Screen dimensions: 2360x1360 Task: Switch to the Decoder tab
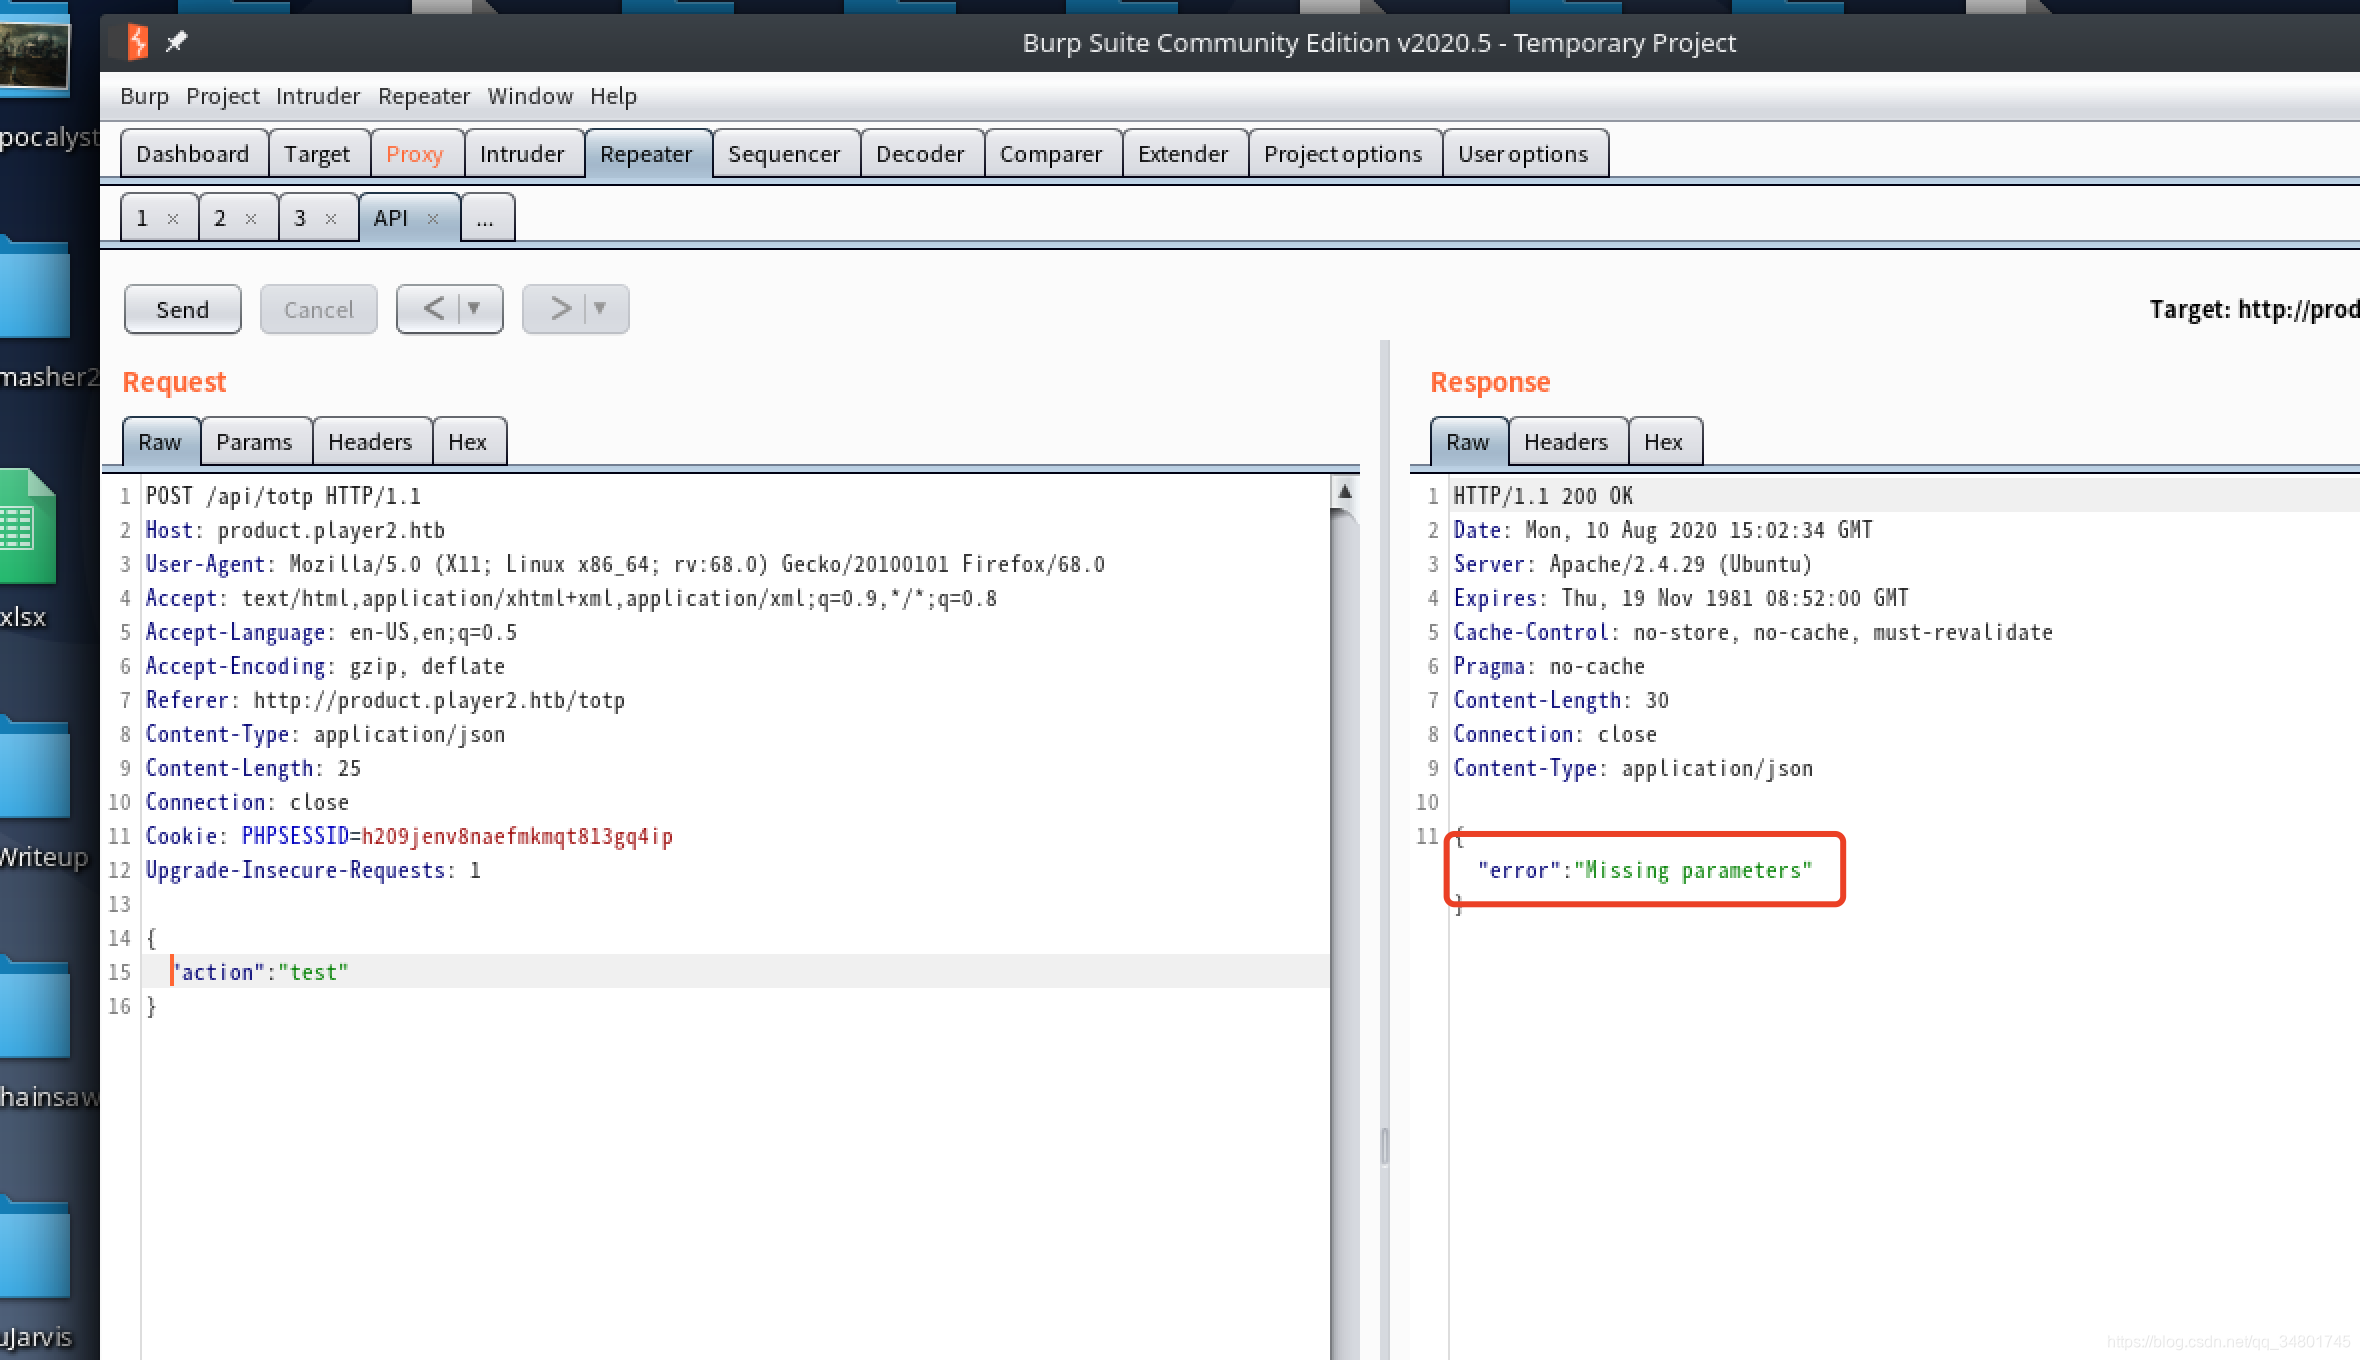point(919,154)
